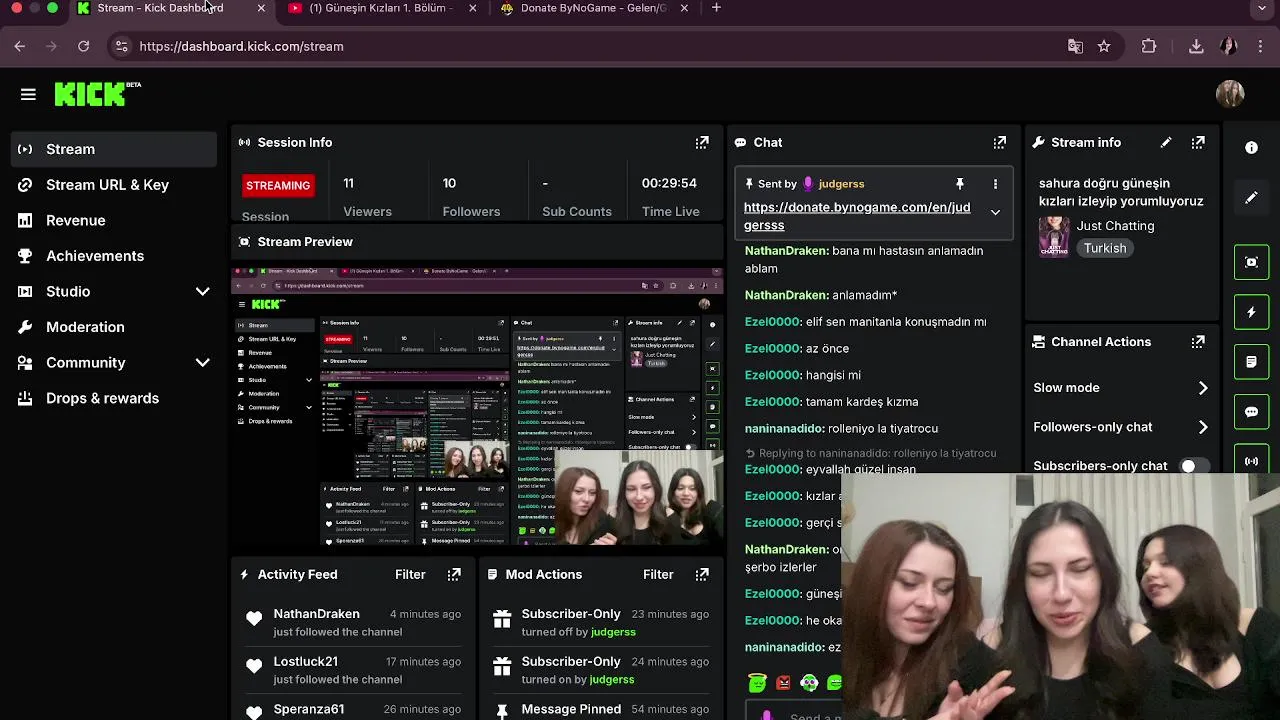
Task: Open pinned message three-dot options
Action: click(995, 184)
